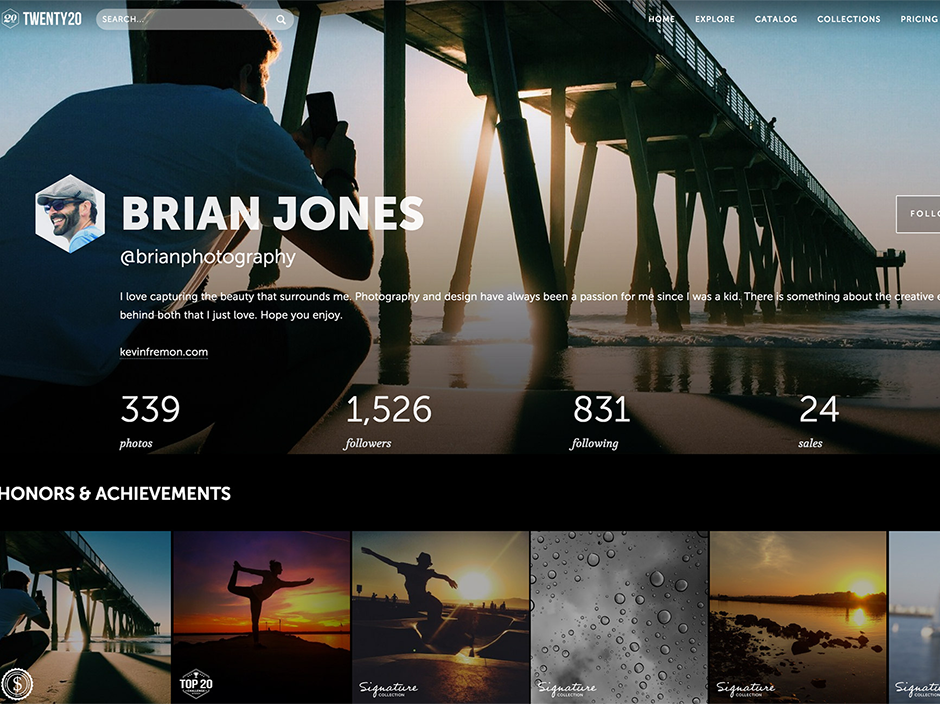
Task: Open the pier photographer thumbnail
Action: point(85,617)
